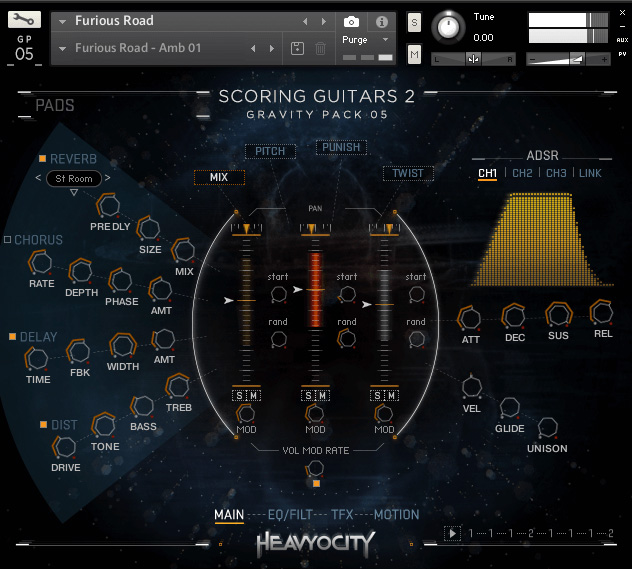This screenshot has height=569, width=632.
Task: Go to next instrument arrow for Furious Road
Action: (324, 21)
